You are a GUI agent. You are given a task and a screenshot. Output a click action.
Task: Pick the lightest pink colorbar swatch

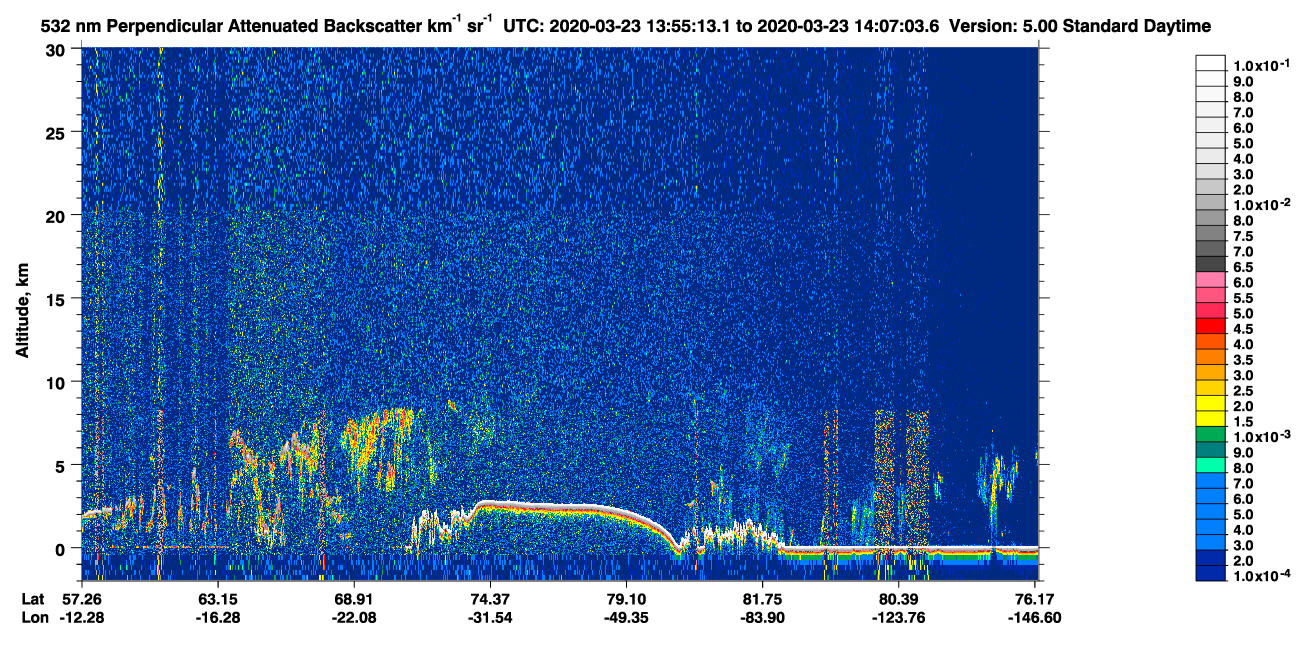click(1210, 280)
